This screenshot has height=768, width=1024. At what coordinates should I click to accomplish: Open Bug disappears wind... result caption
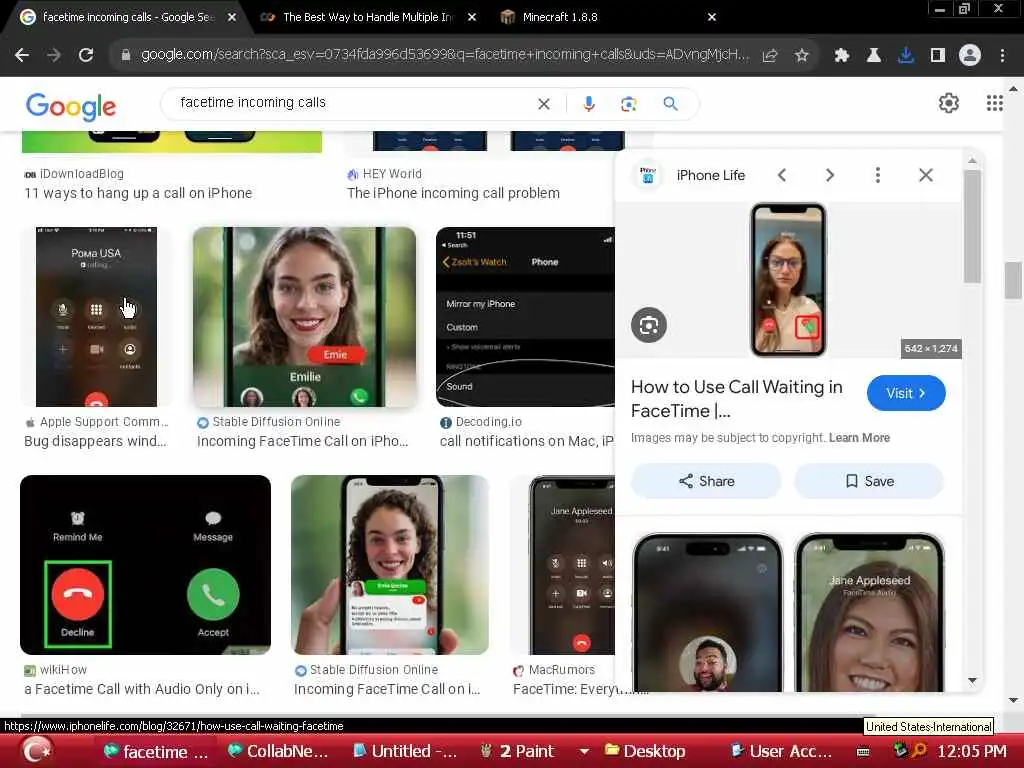pyautogui.click(x=95, y=441)
